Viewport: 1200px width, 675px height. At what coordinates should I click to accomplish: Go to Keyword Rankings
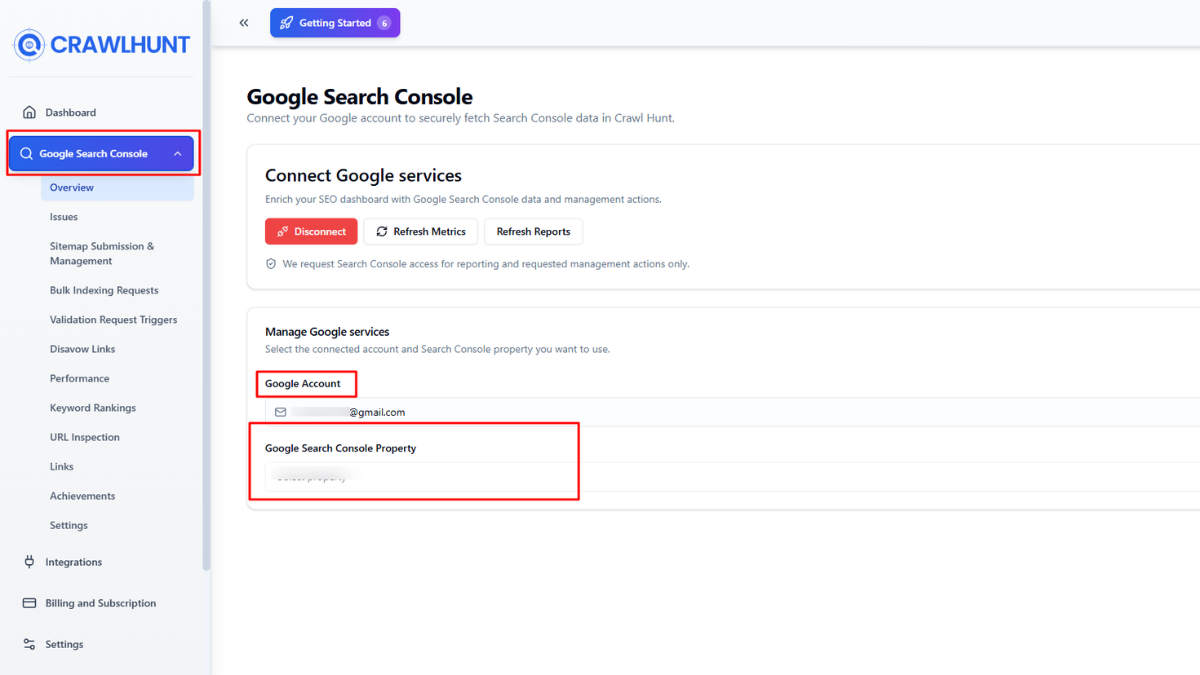point(93,408)
